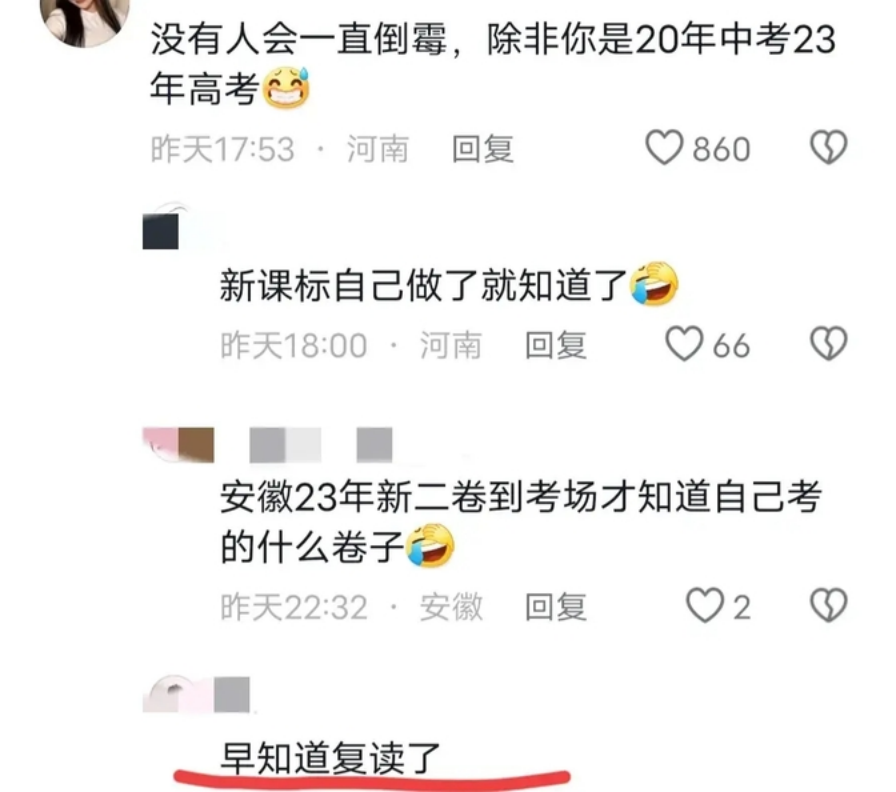Dislike the 20年中考23年高考 comment
Image resolution: width=896 pixels, height=792 pixels.
click(x=829, y=147)
